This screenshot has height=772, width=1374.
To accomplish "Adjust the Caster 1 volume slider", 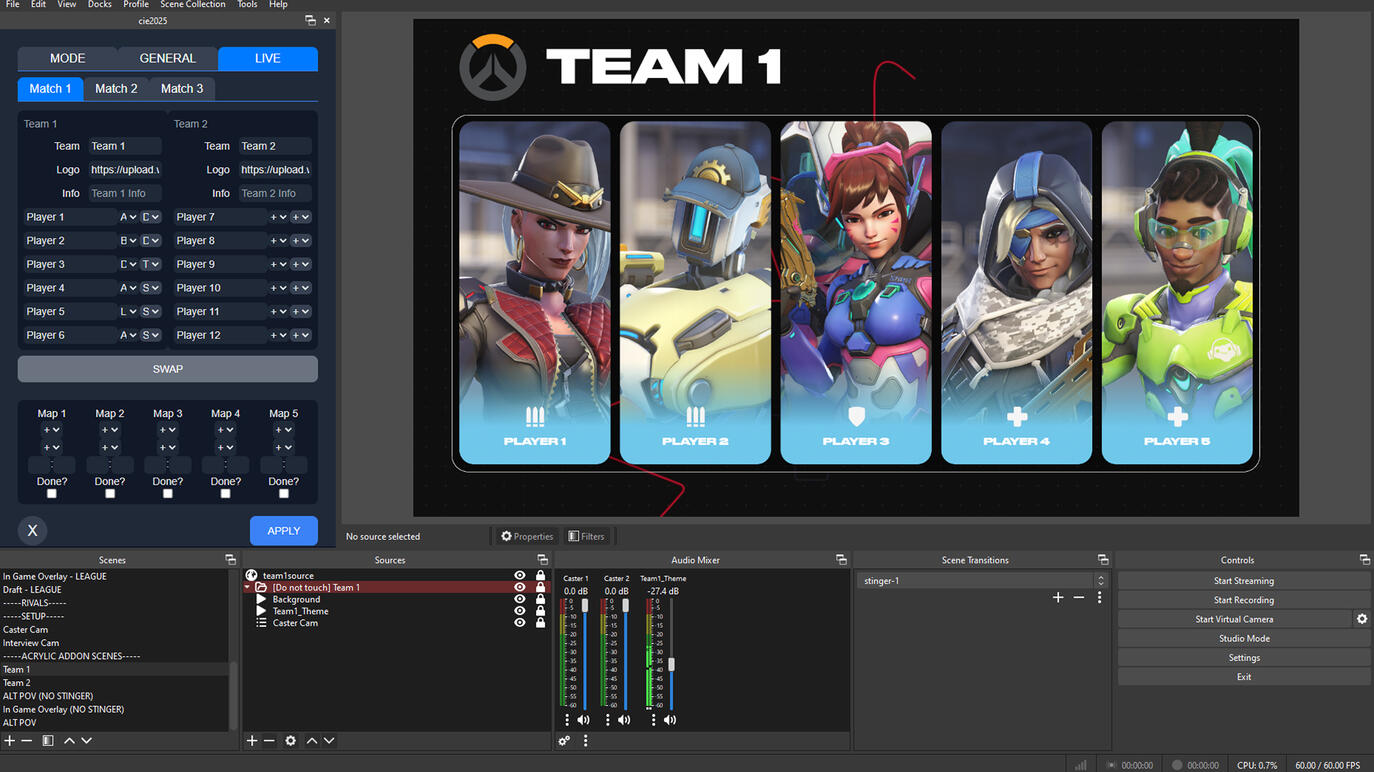I will (x=585, y=606).
